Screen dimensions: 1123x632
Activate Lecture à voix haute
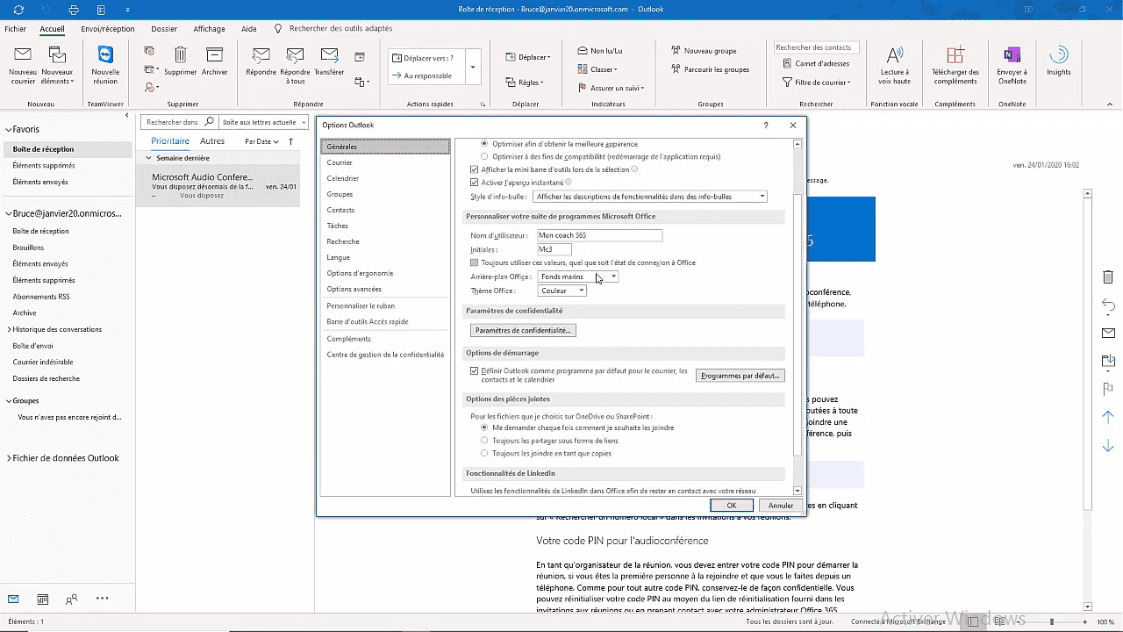pyautogui.click(x=893, y=65)
